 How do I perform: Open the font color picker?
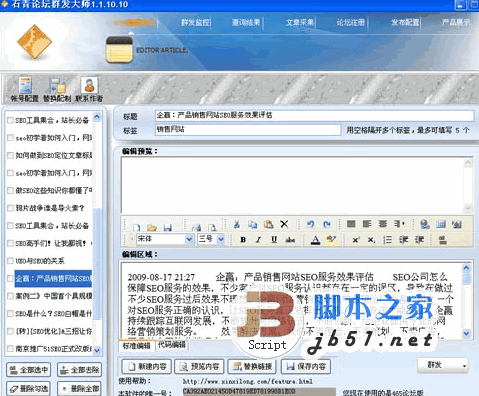click(315, 240)
